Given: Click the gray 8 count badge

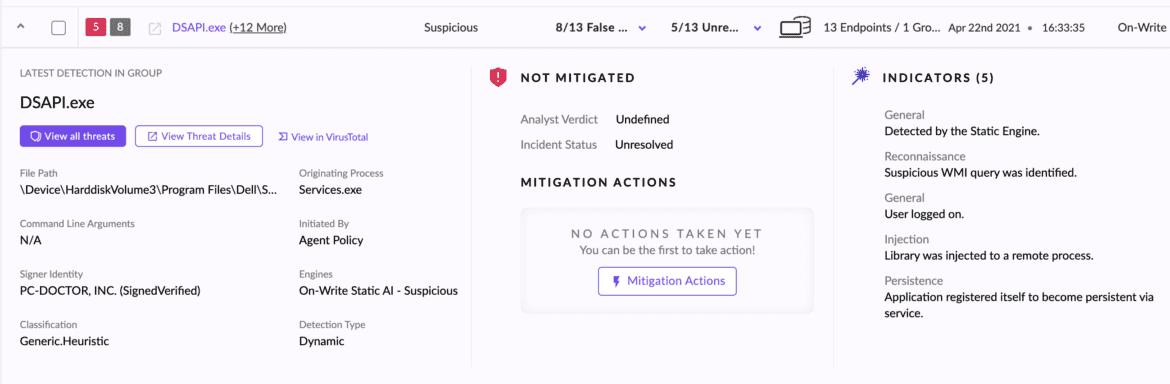Looking at the screenshot, I should pyautogui.click(x=120, y=28).
